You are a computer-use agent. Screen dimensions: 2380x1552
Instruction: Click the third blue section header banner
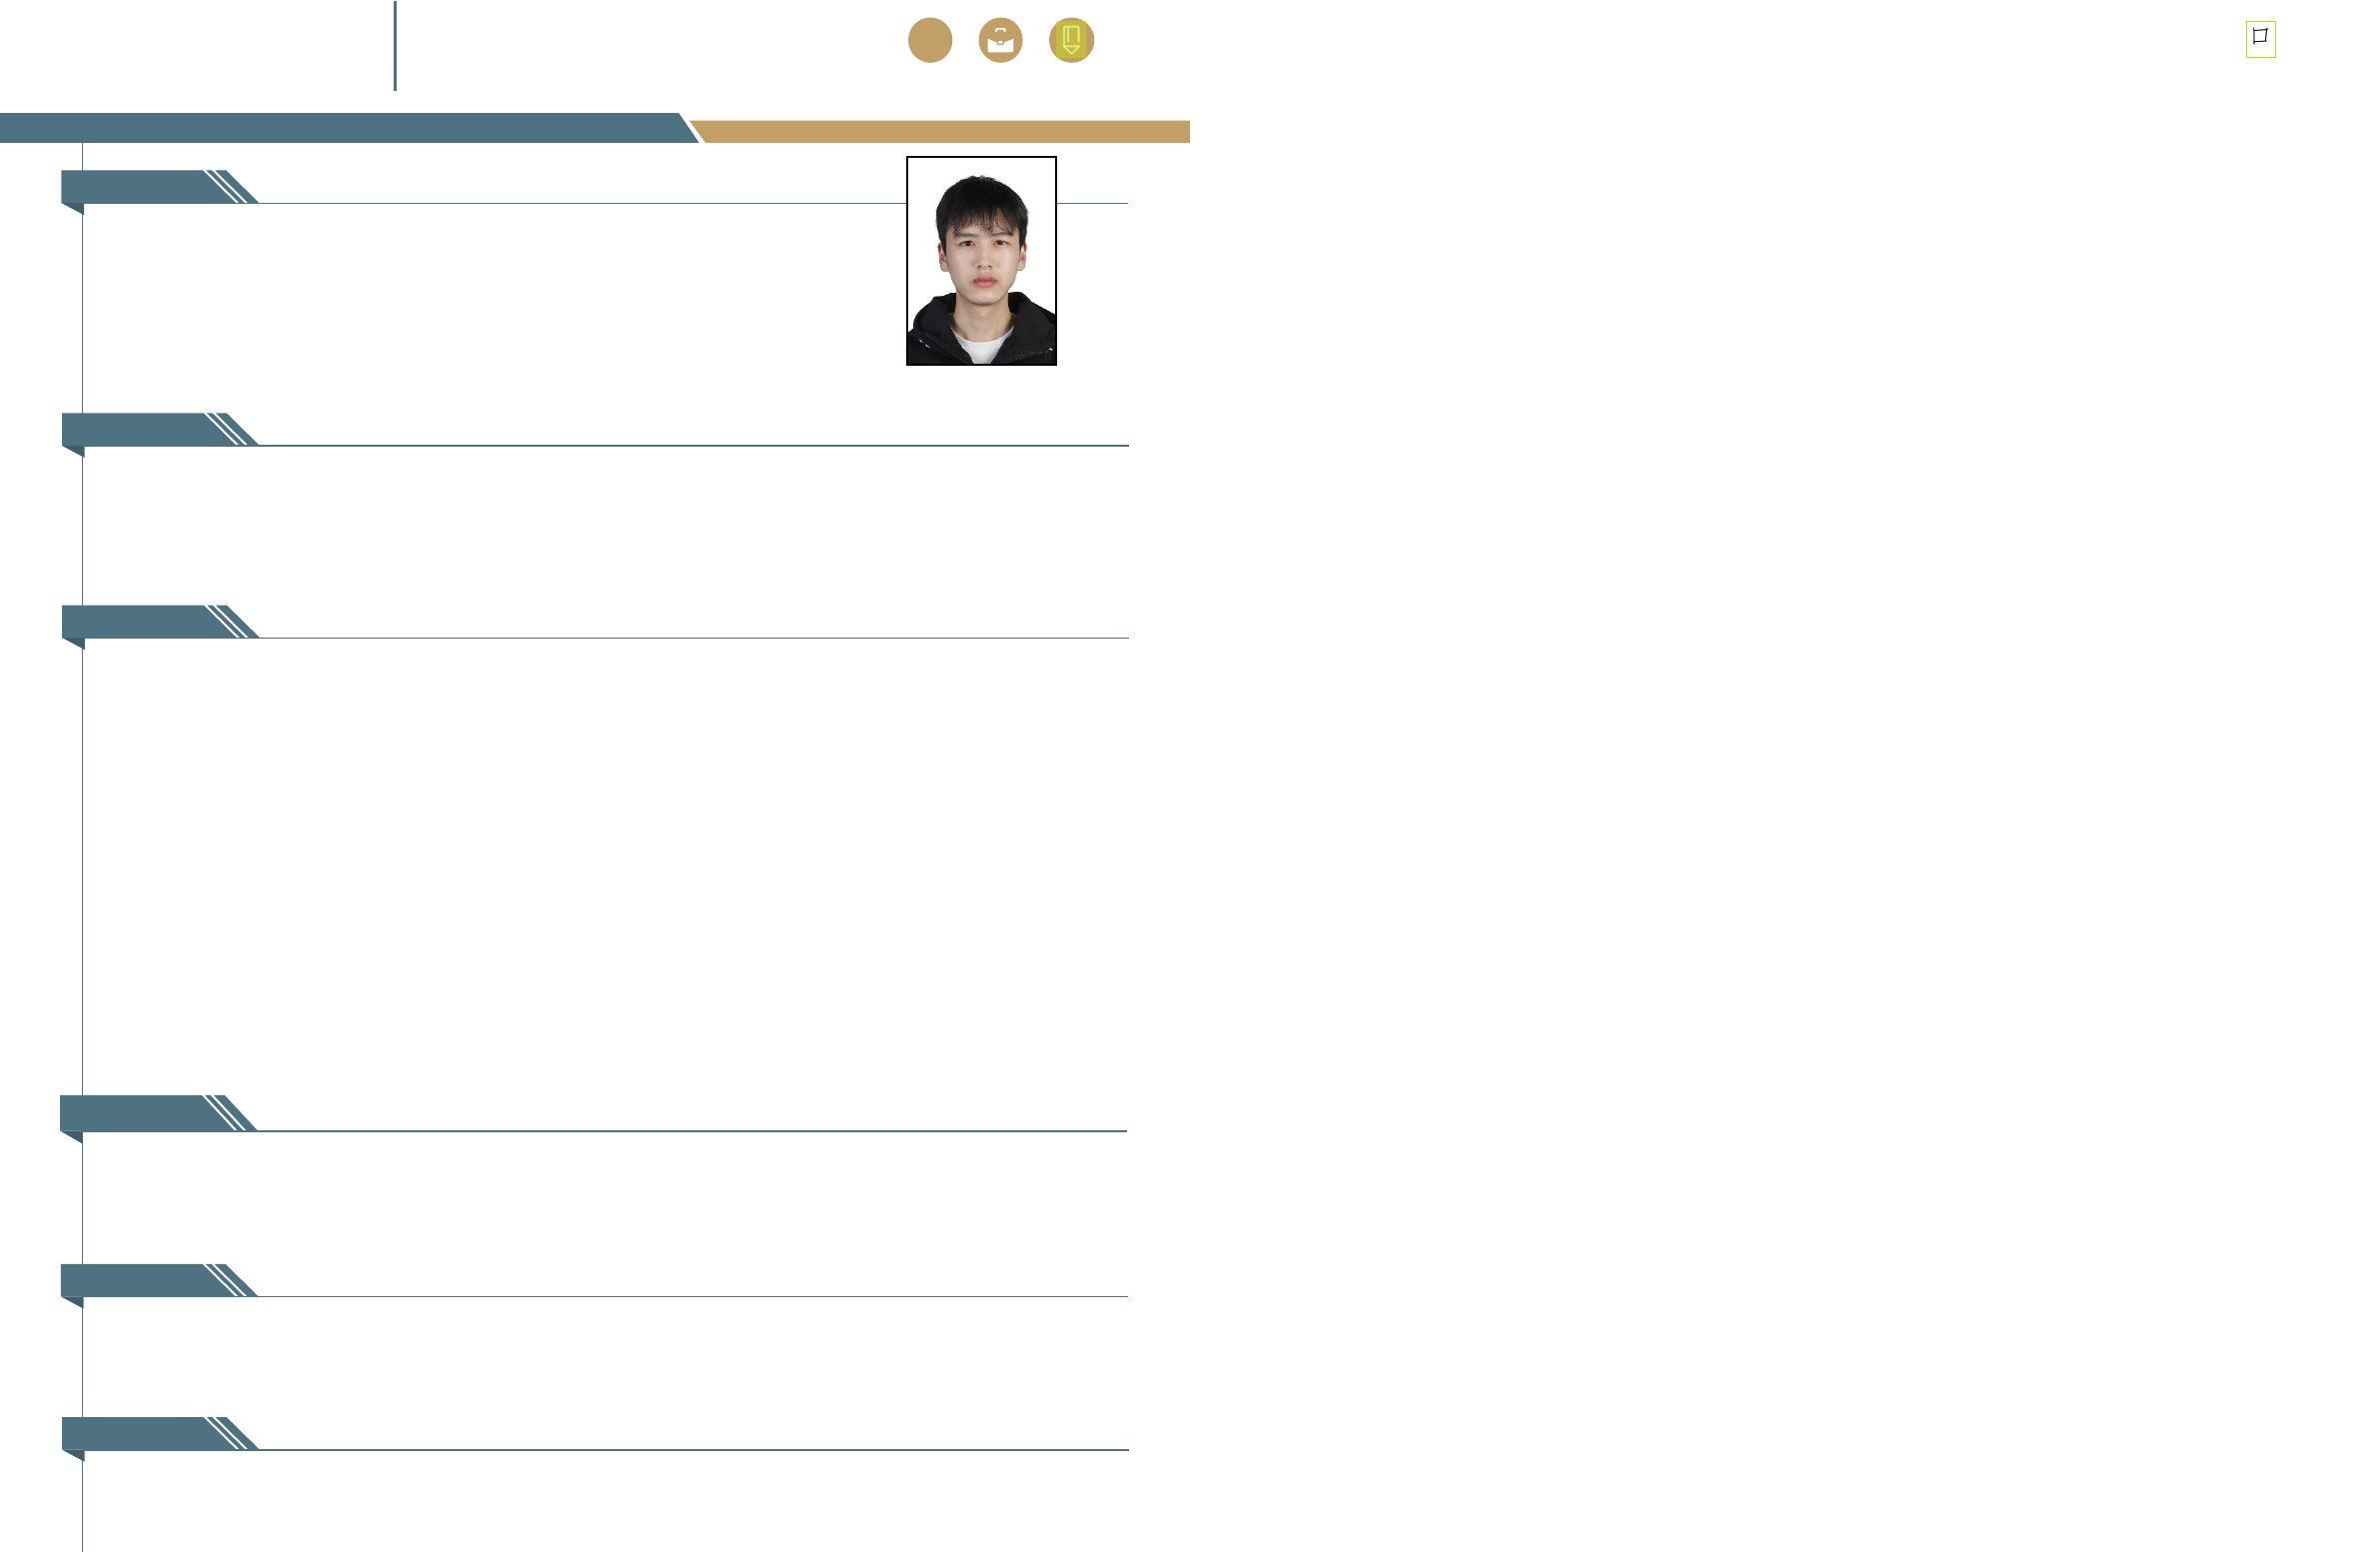pos(135,621)
